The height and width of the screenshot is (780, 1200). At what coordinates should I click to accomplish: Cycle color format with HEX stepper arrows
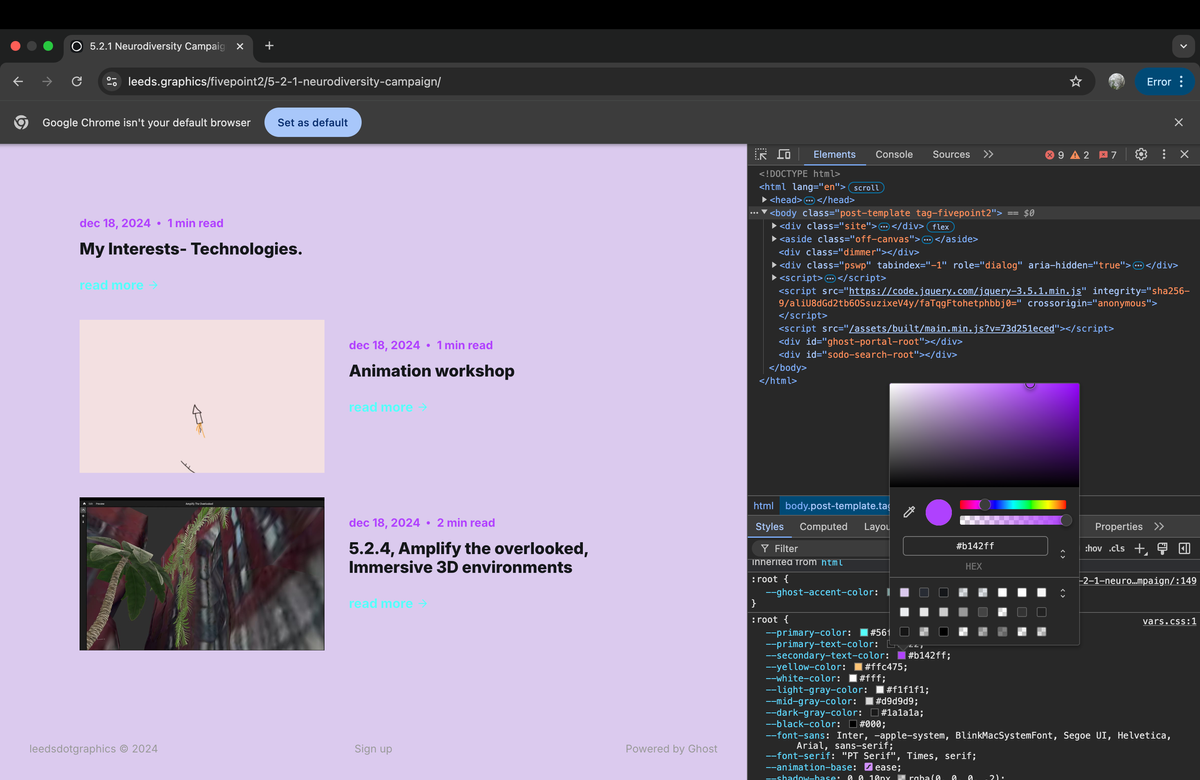(1062, 552)
